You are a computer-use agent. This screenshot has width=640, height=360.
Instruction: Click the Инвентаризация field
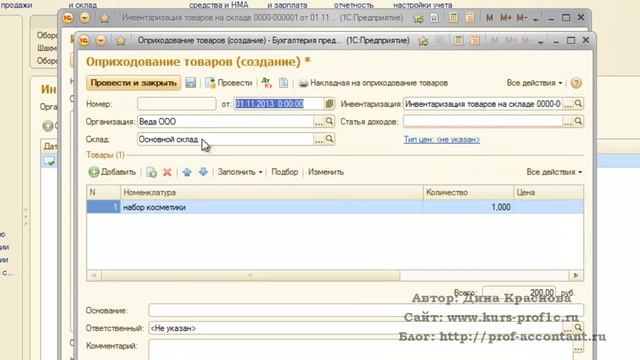tap(482, 104)
